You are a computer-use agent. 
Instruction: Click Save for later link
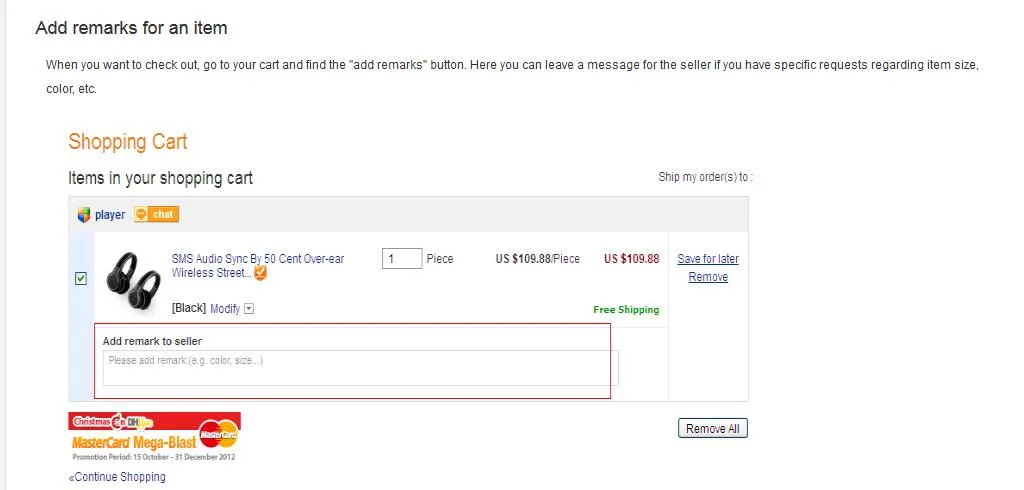708,259
